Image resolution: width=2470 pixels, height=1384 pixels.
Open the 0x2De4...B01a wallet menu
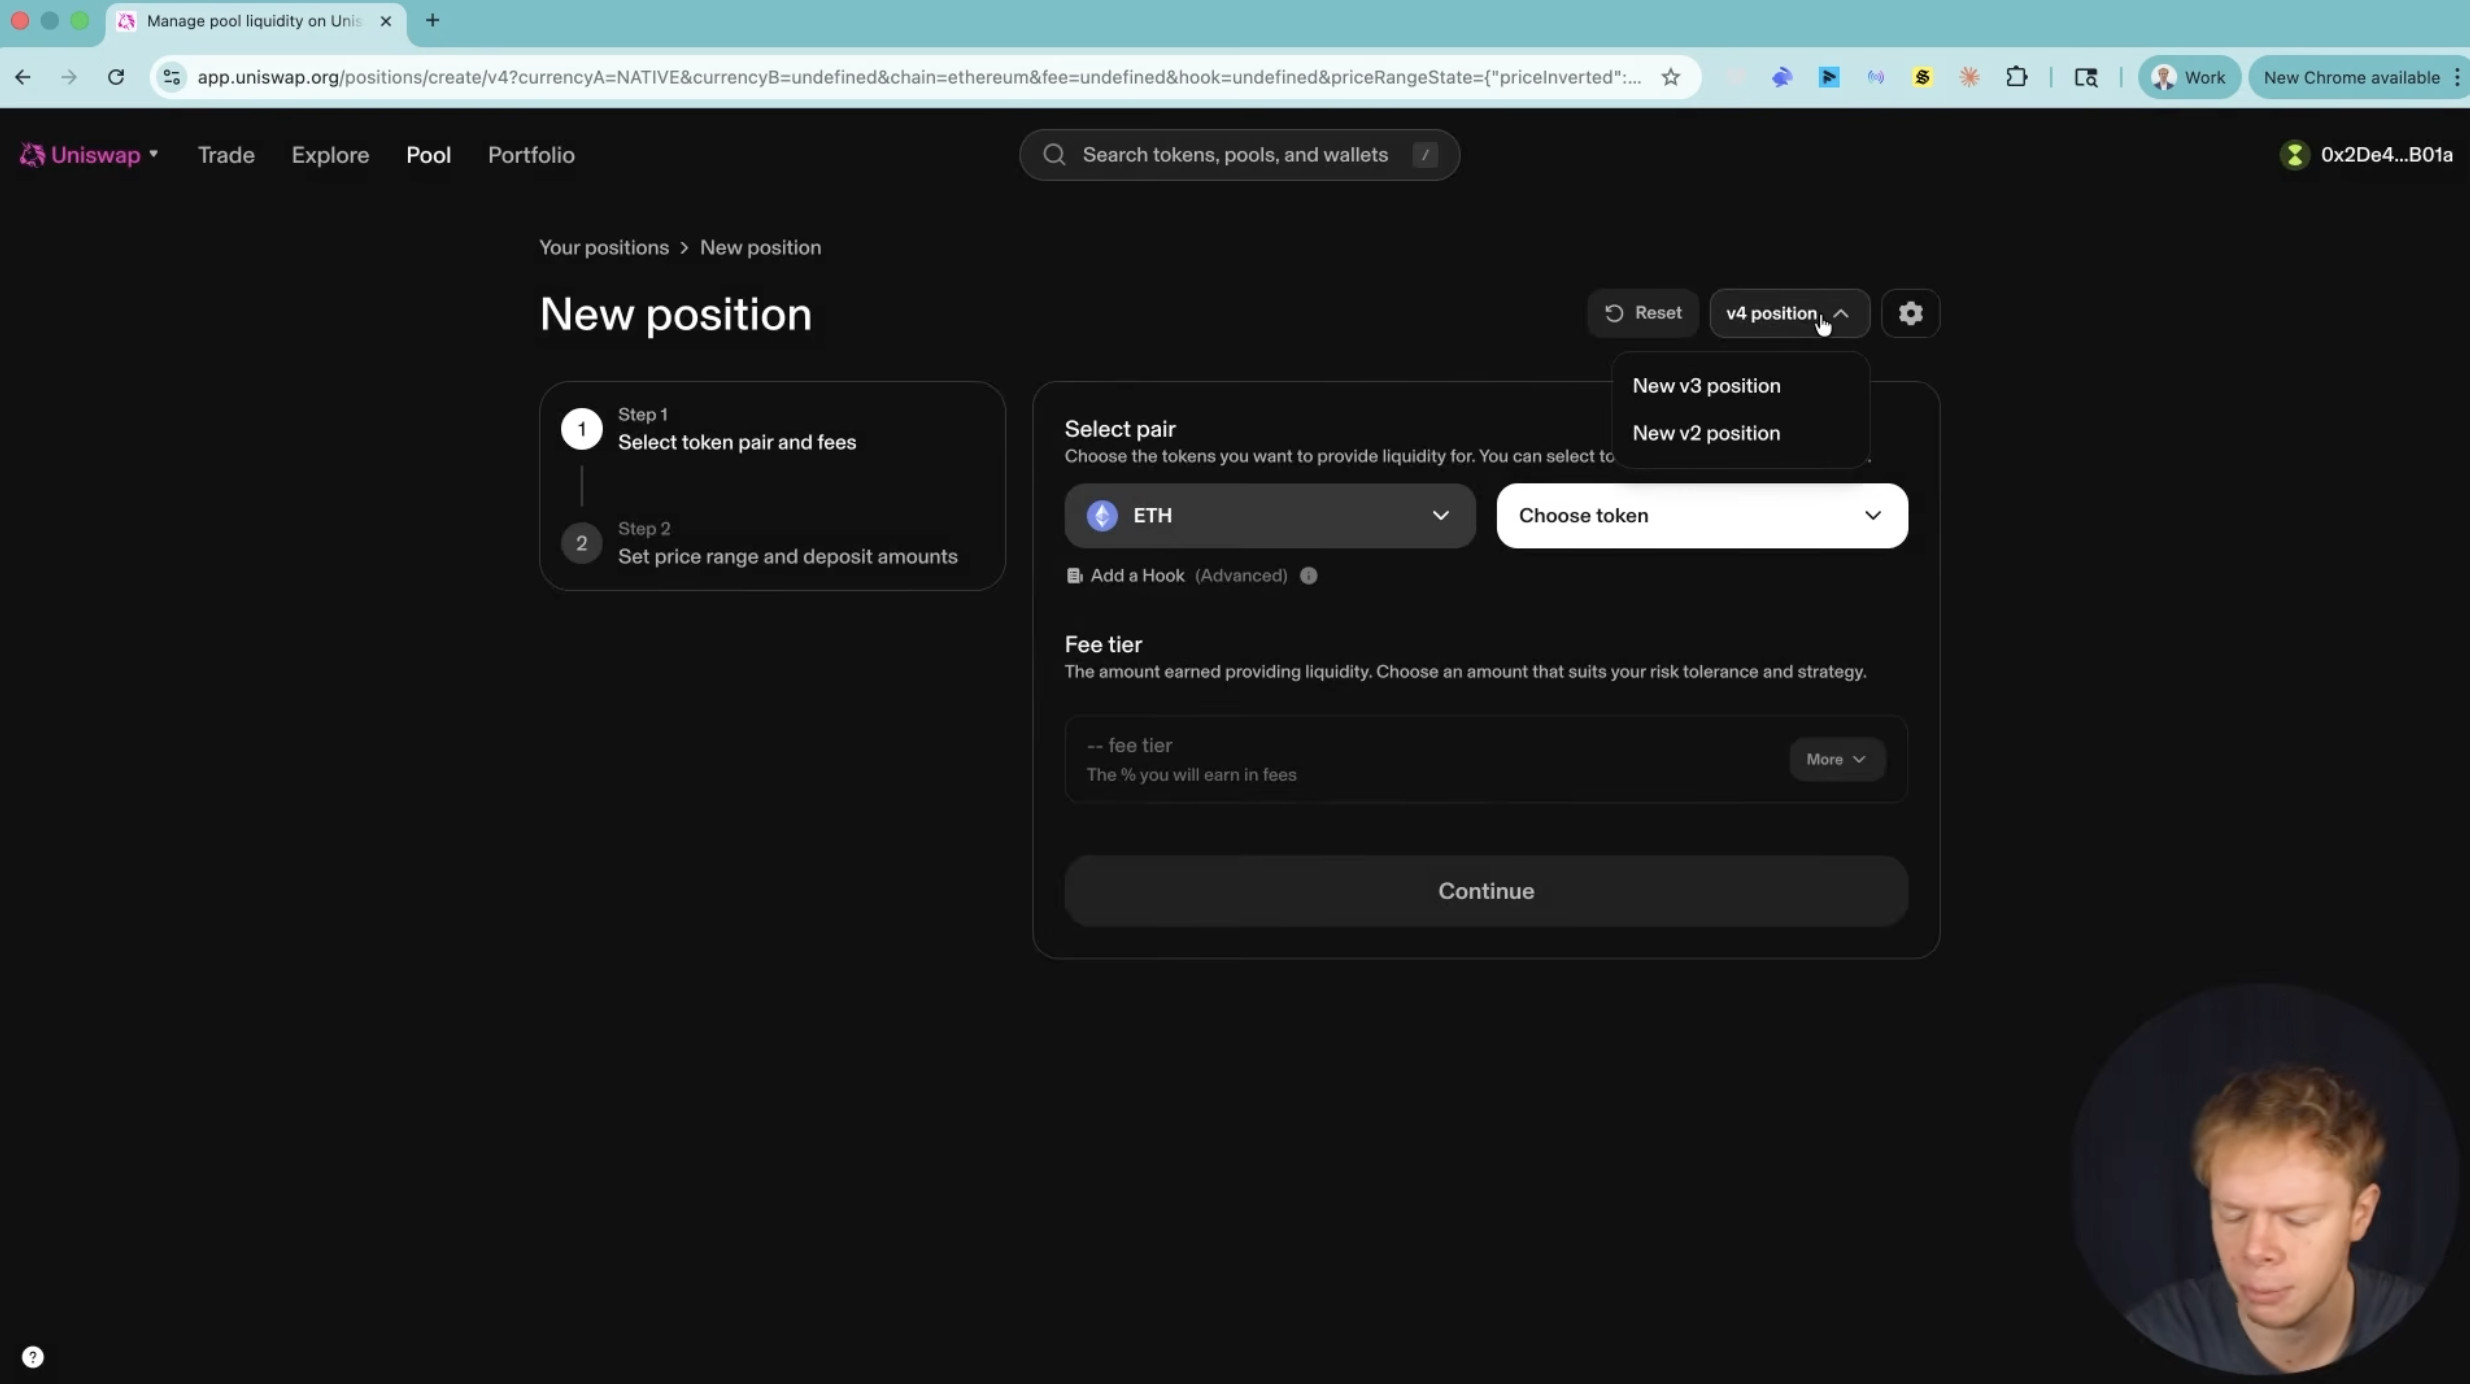(x=2365, y=155)
